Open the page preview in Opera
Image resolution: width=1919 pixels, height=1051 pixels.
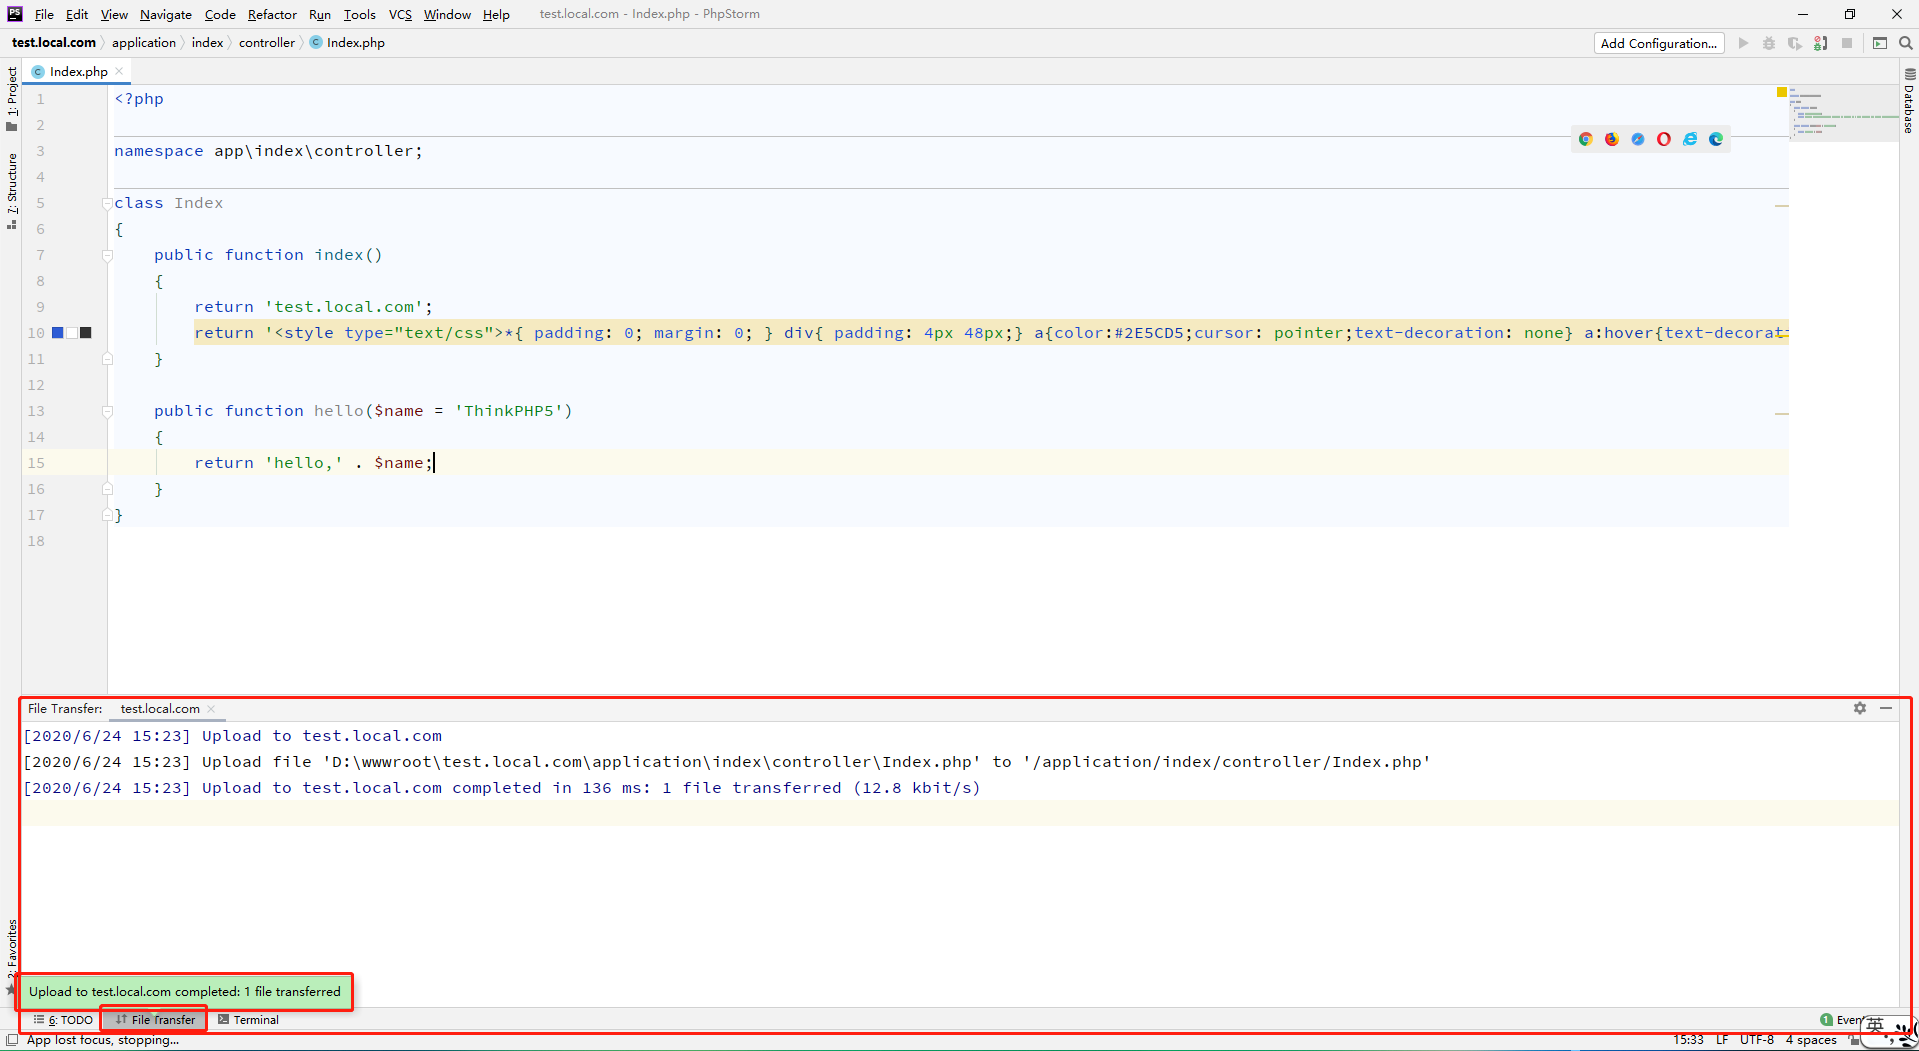pos(1664,139)
